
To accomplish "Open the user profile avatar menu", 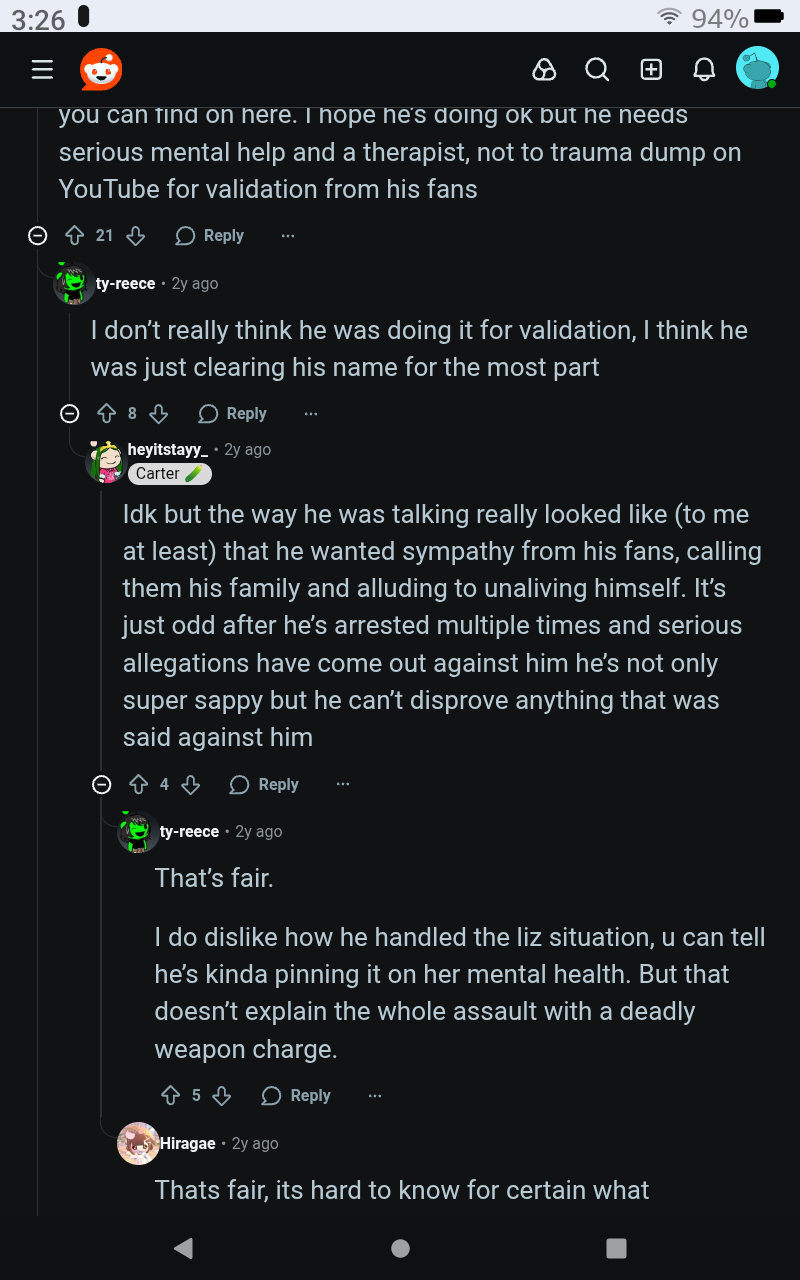I will [x=757, y=69].
